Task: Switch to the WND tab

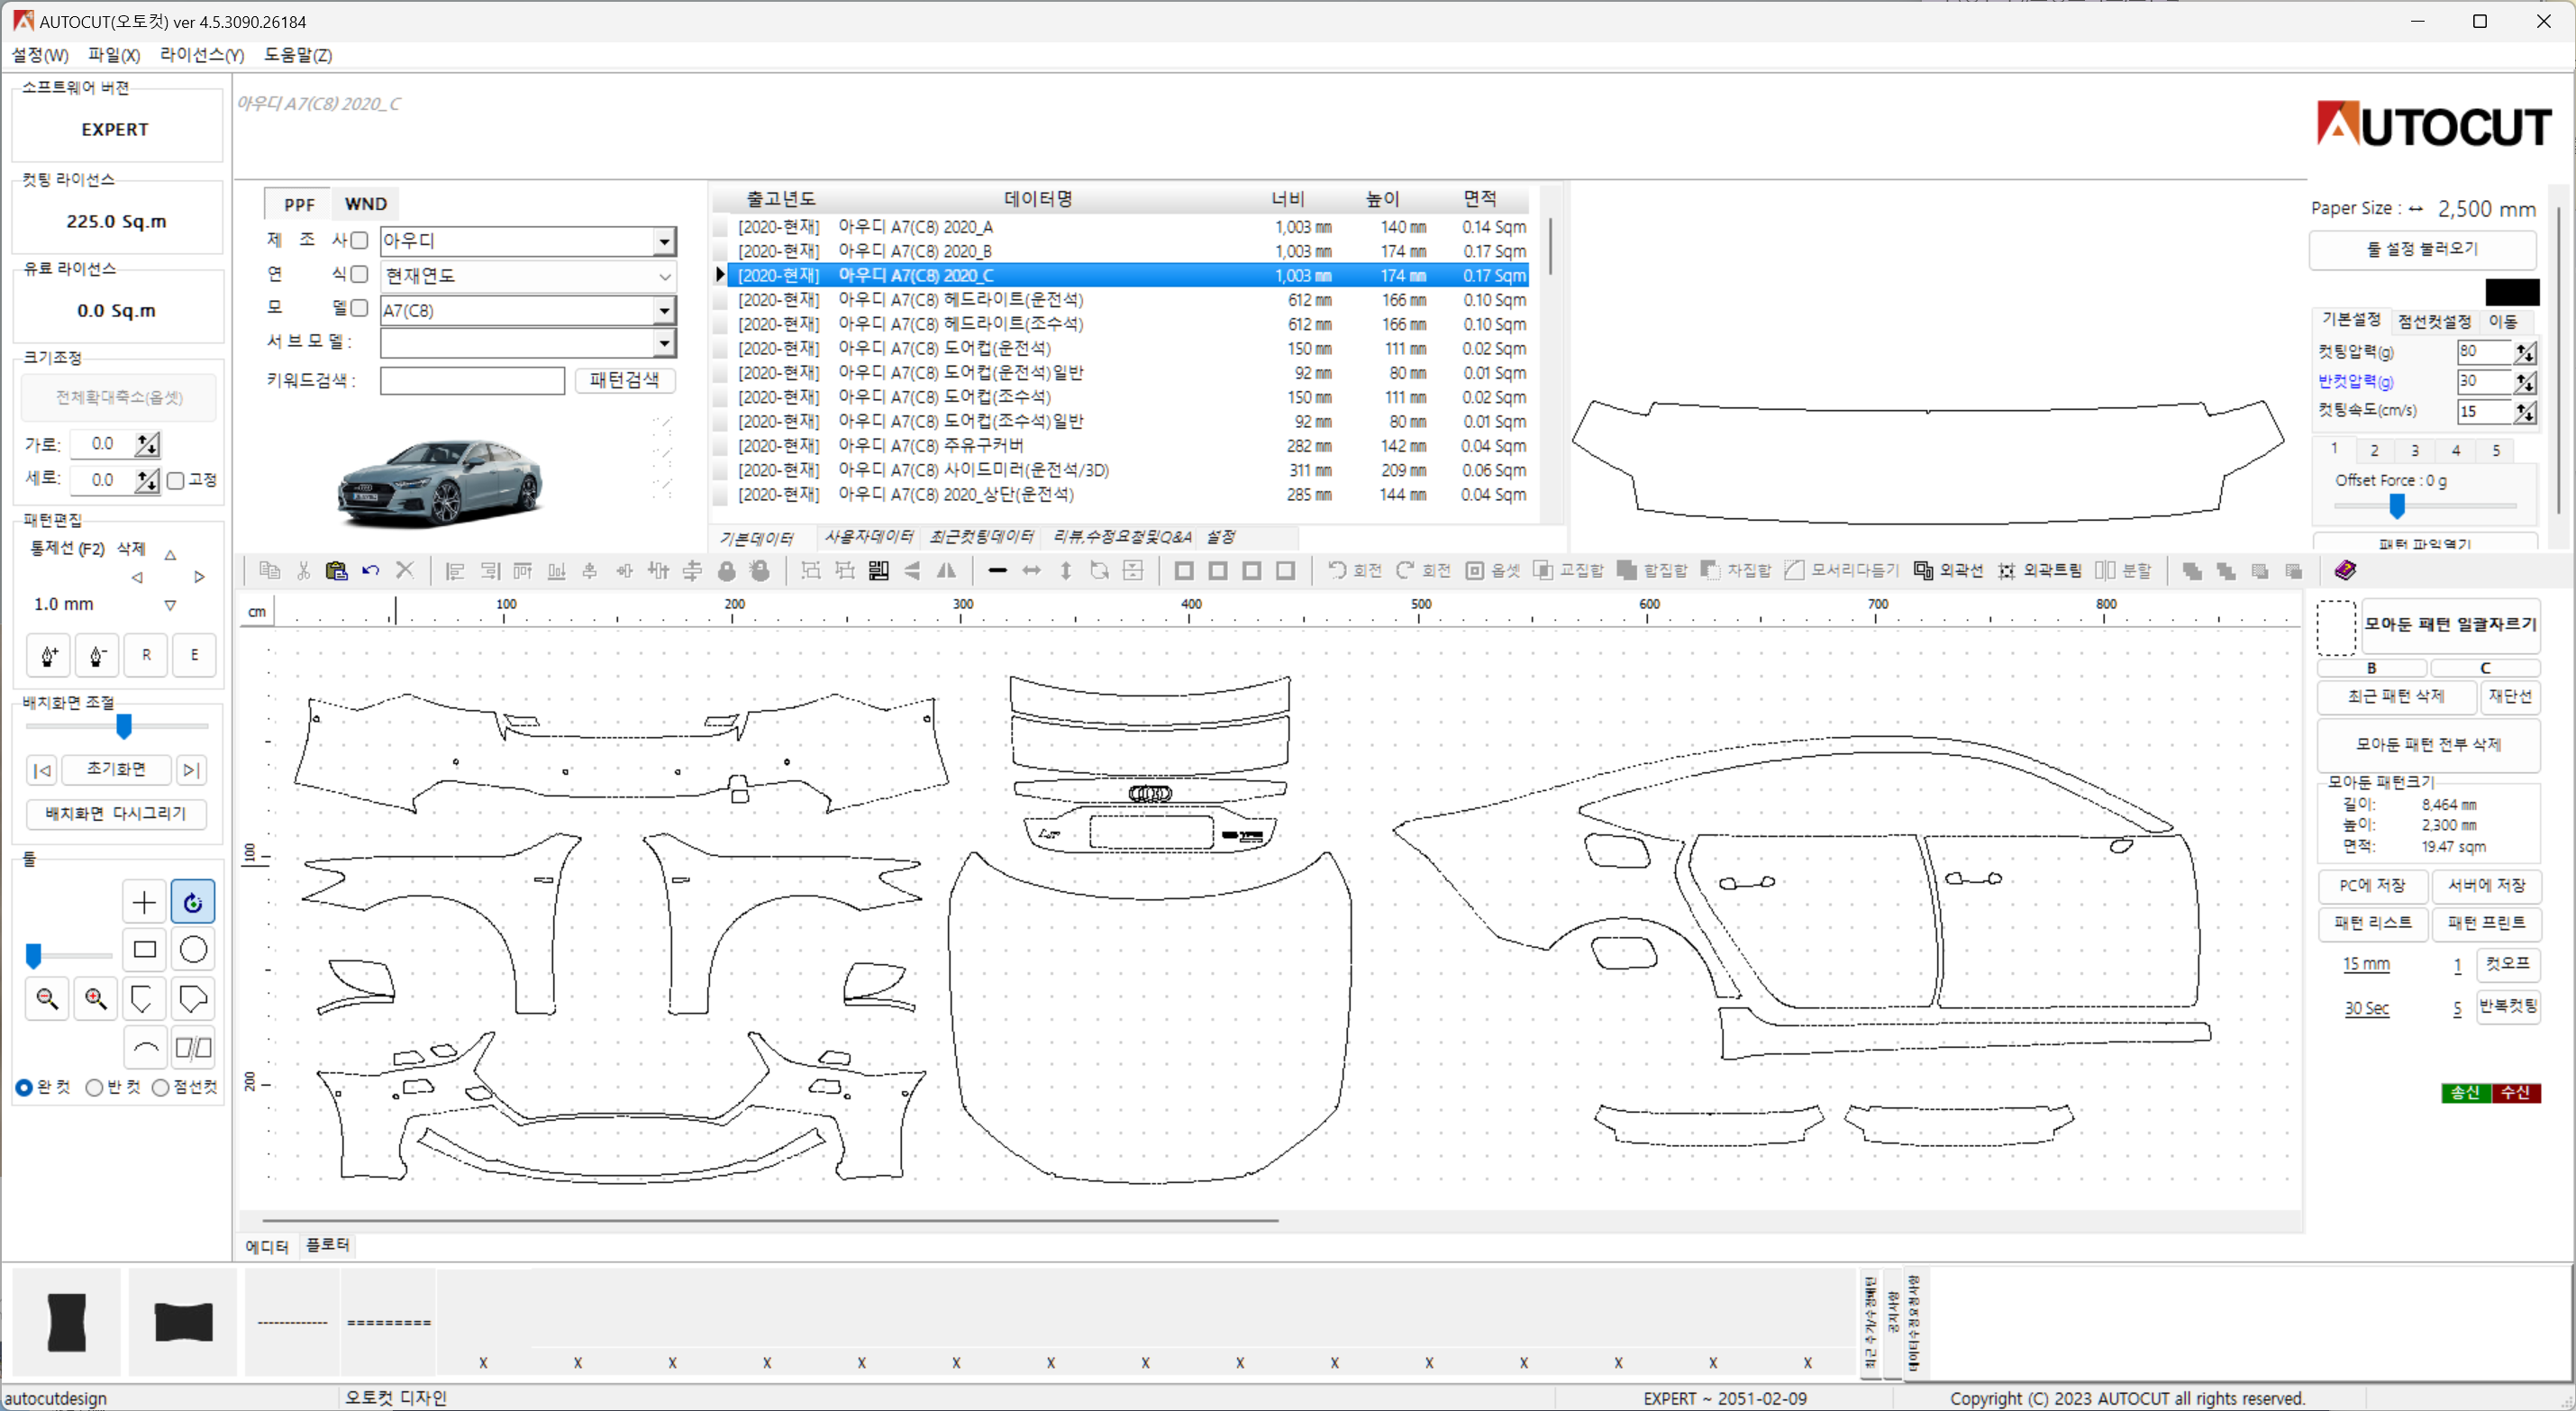Action: [x=365, y=204]
